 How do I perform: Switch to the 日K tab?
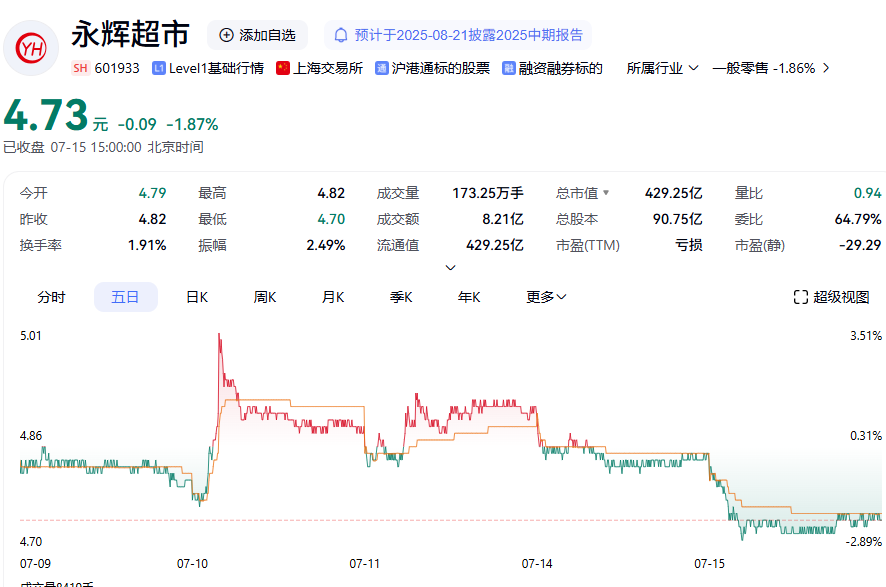pos(197,297)
